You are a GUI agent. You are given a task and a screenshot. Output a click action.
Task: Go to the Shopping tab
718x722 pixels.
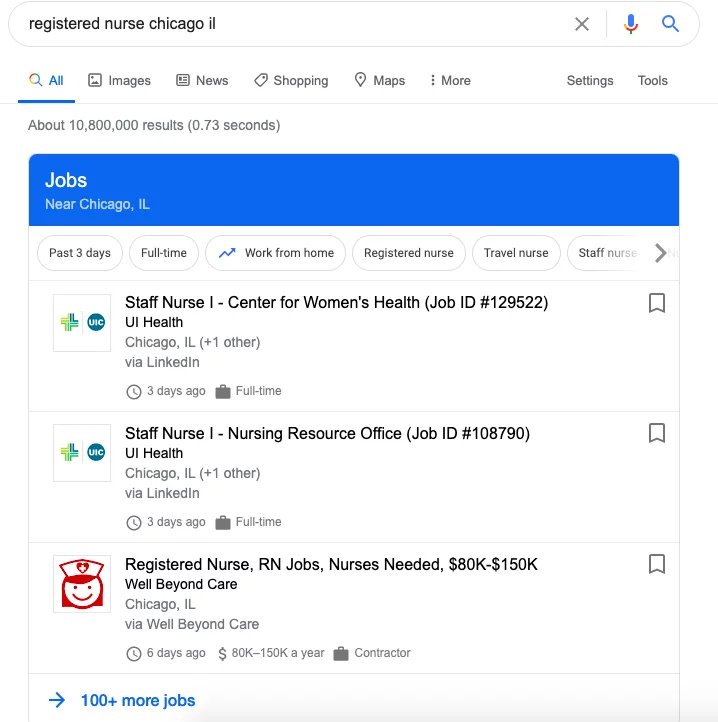pos(291,81)
